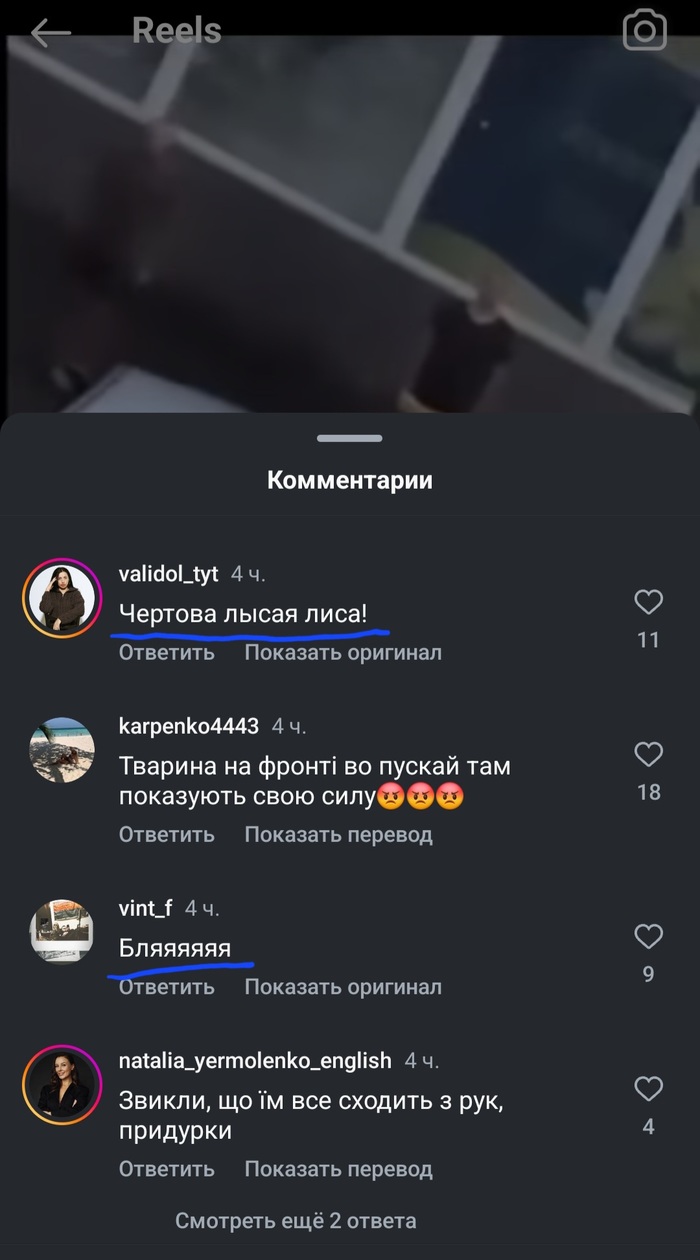Image resolution: width=700 pixels, height=1260 pixels.
Task: Tap the comments sheet drag handle
Action: click(350, 438)
